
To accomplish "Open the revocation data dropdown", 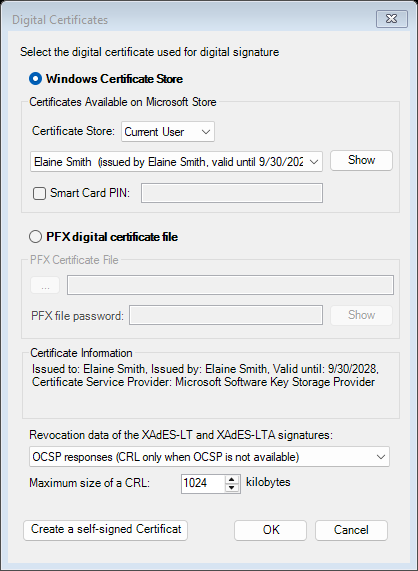I will coord(209,457).
